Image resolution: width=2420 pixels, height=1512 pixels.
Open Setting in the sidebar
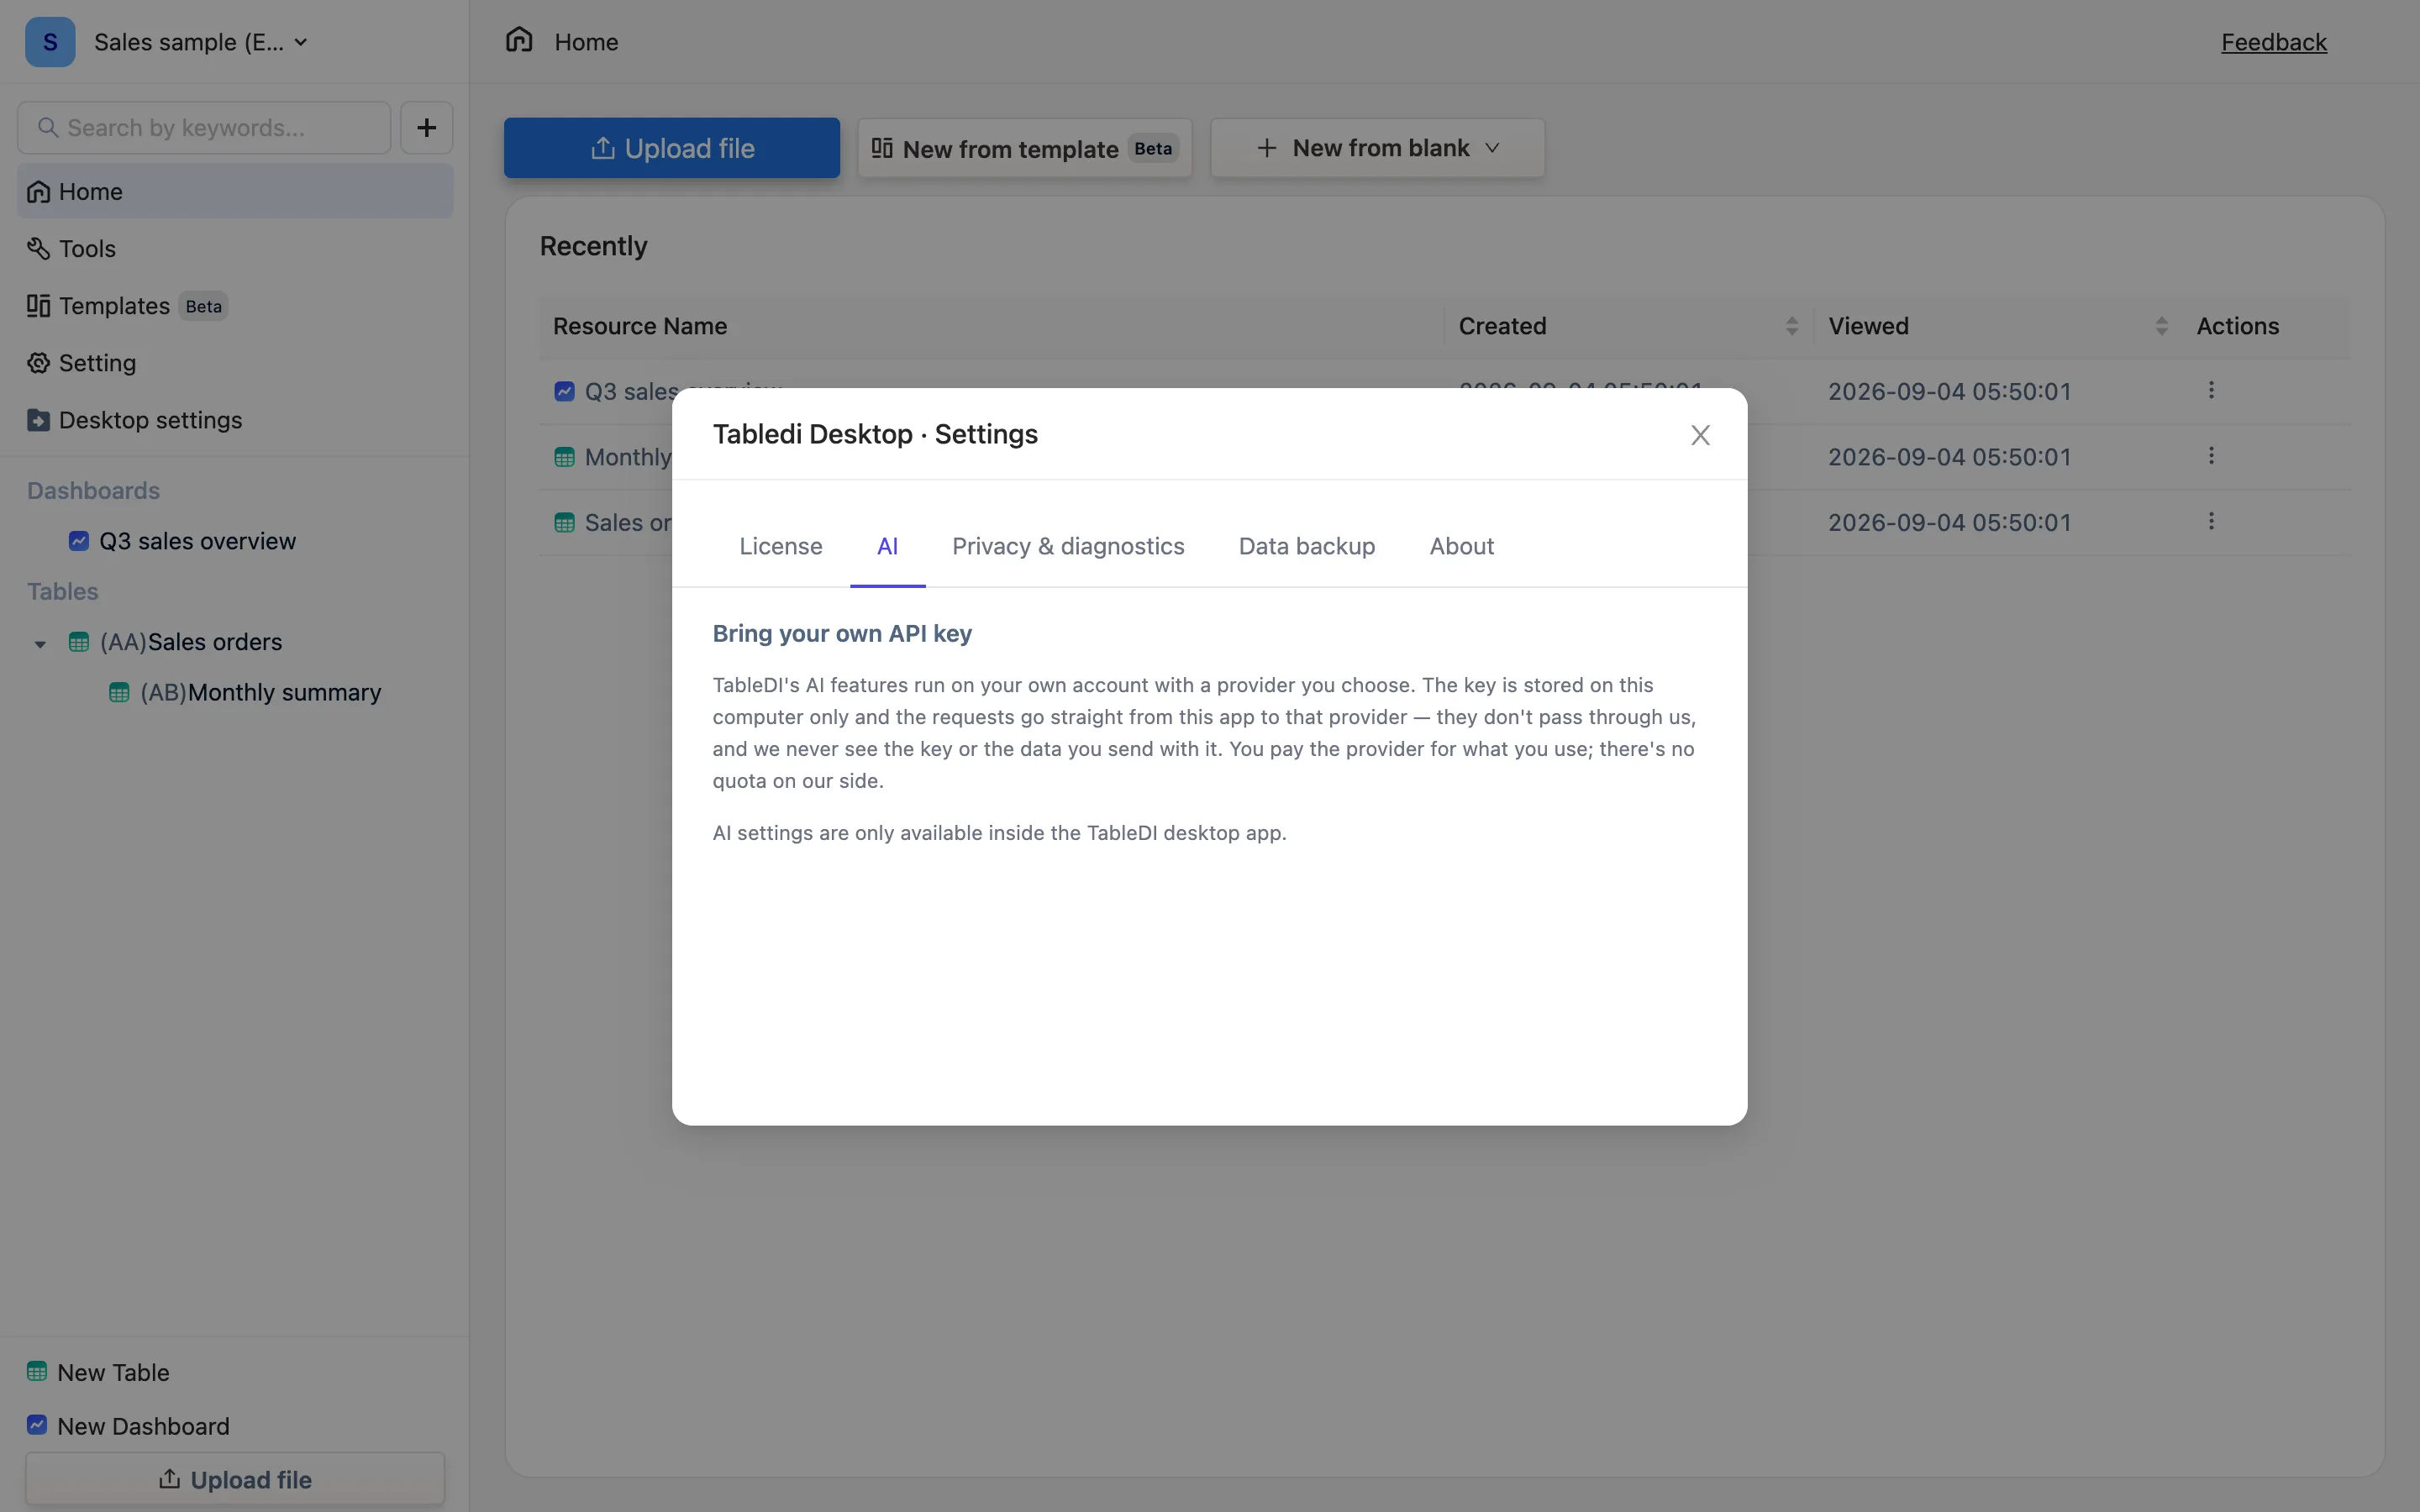tap(235, 363)
